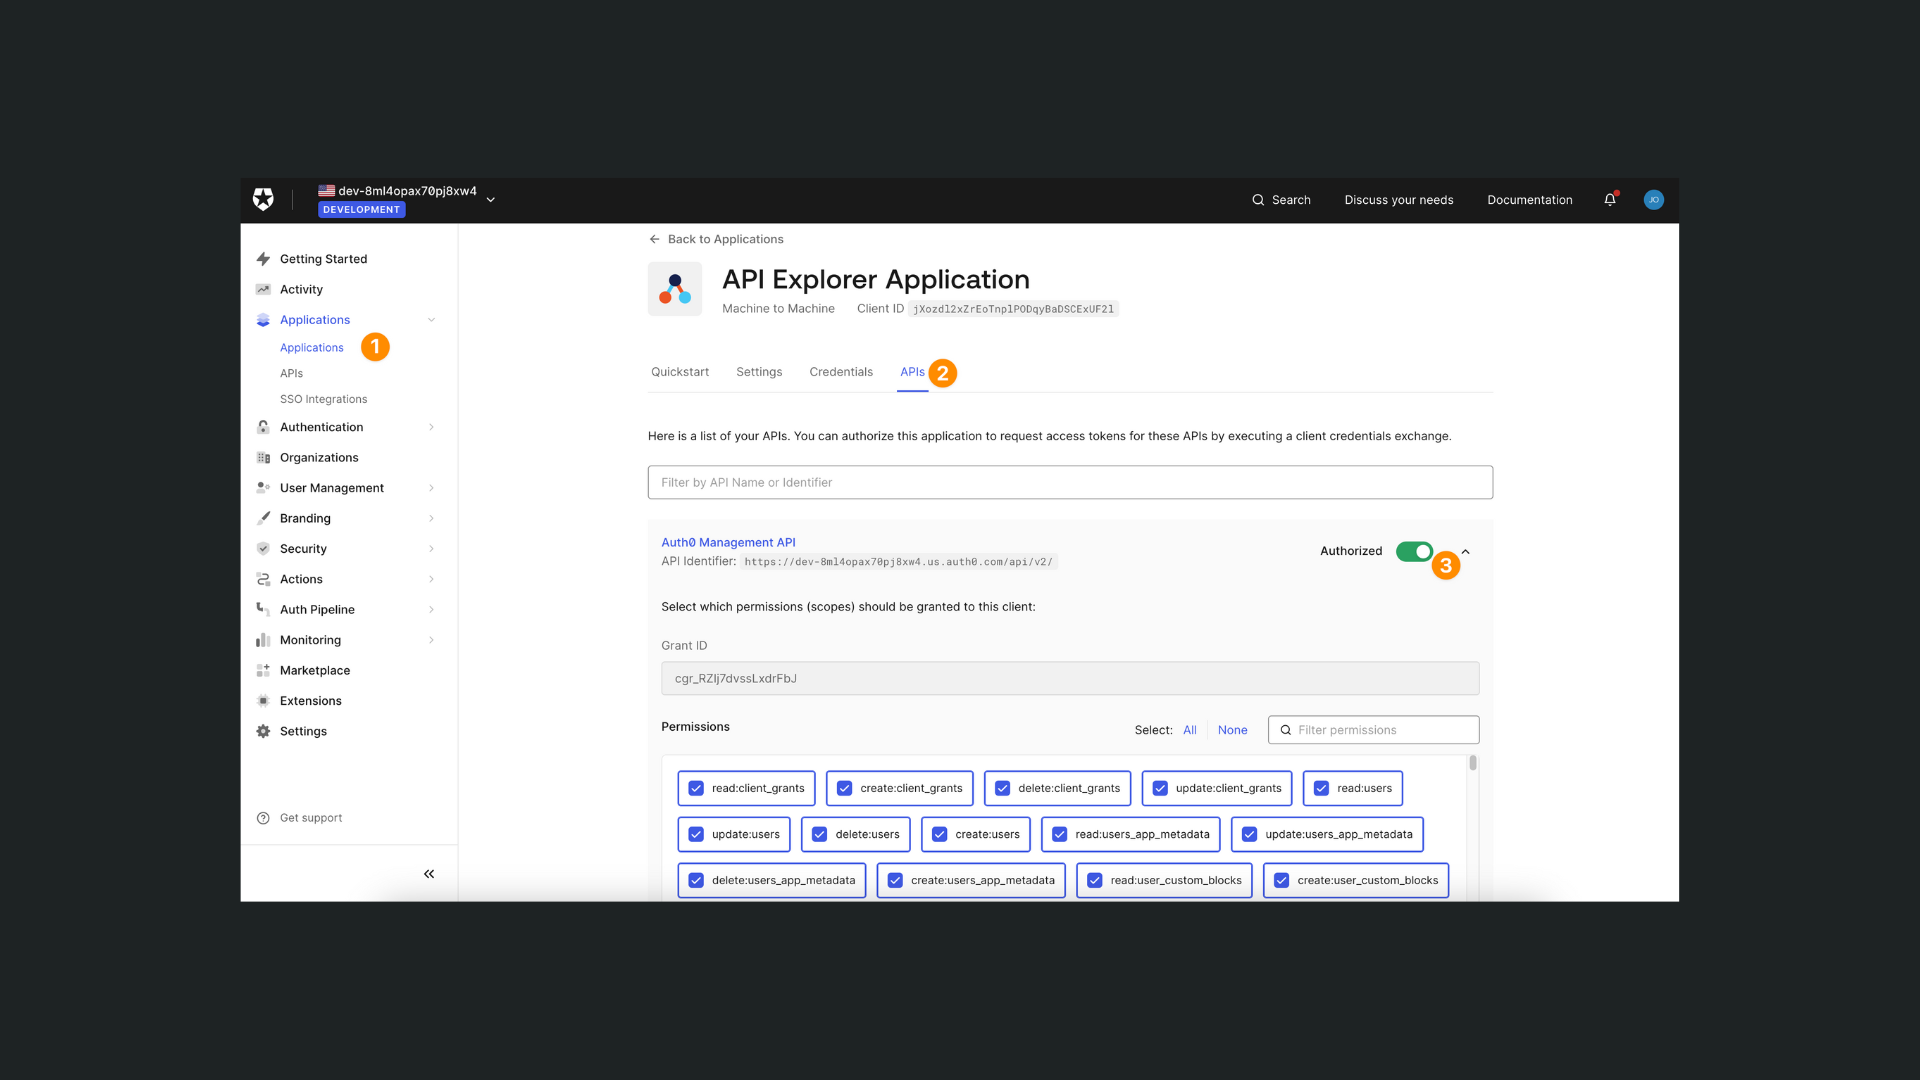Click the Get support help icon
Viewport: 1920px width, 1080px height.
tap(263, 817)
